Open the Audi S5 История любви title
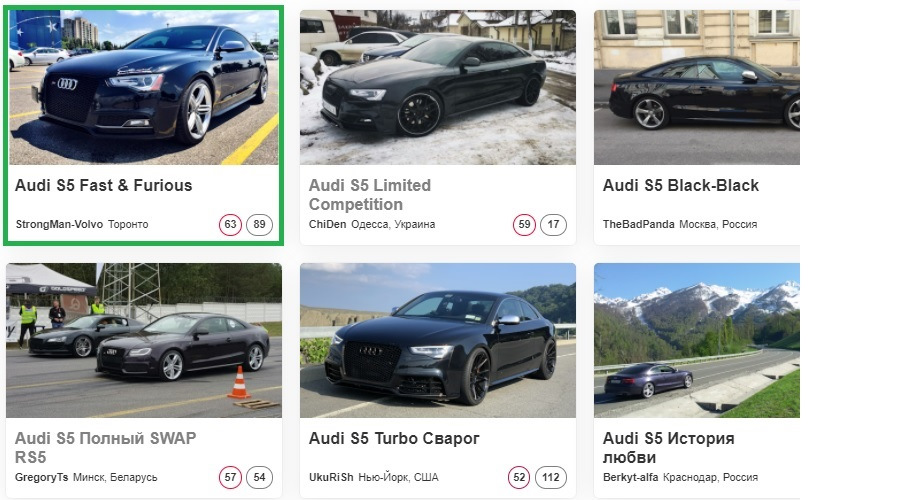The image size is (900, 500). pos(669,448)
